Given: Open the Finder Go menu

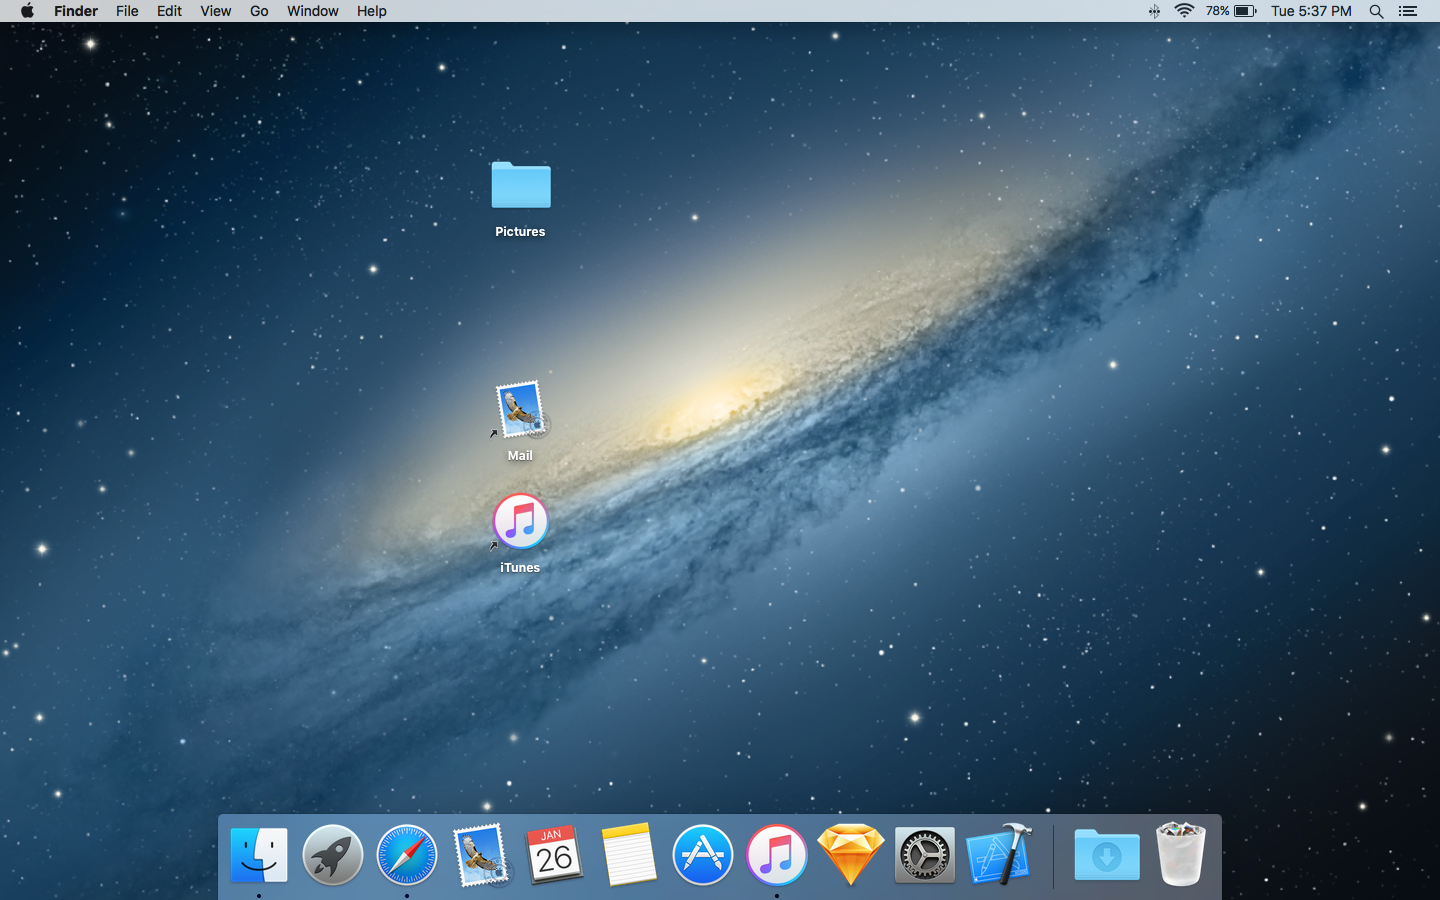Looking at the screenshot, I should click(258, 11).
